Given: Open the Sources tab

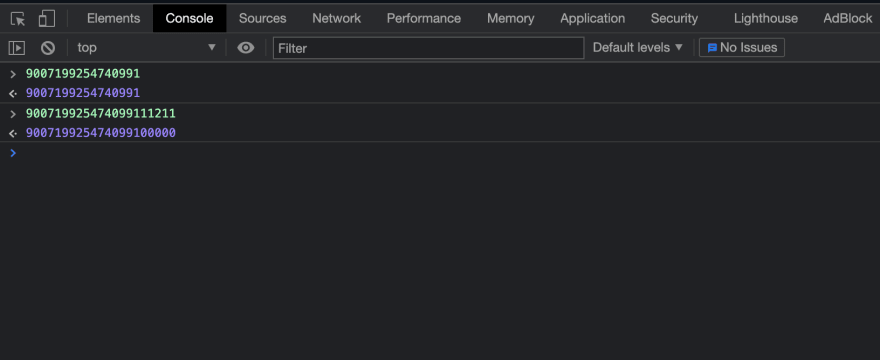Looking at the screenshot, I should pos(262,19).
